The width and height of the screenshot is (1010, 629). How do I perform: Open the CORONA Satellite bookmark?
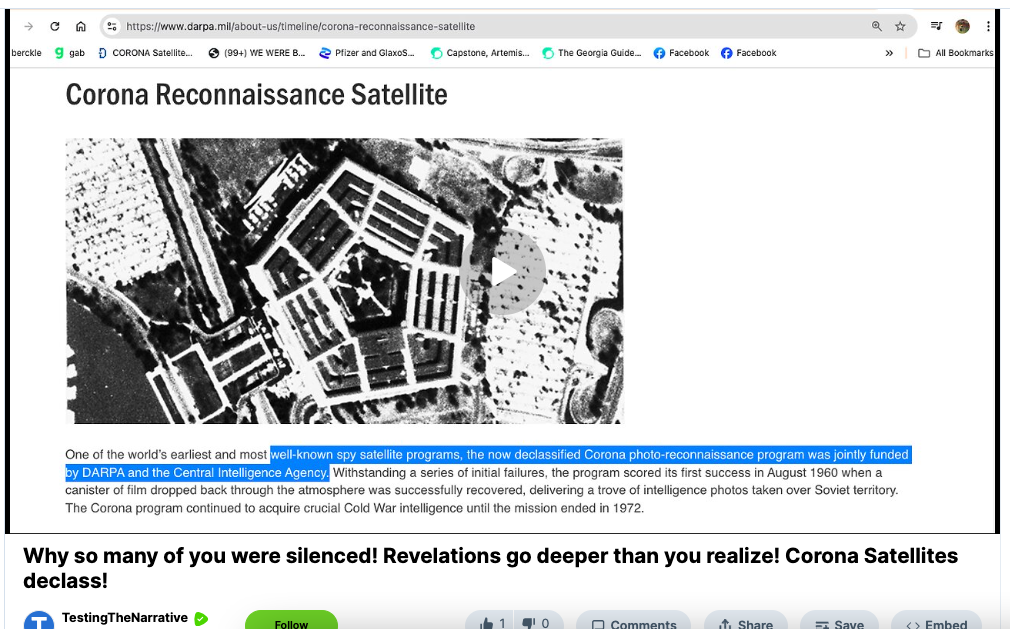tap(145, 53)
